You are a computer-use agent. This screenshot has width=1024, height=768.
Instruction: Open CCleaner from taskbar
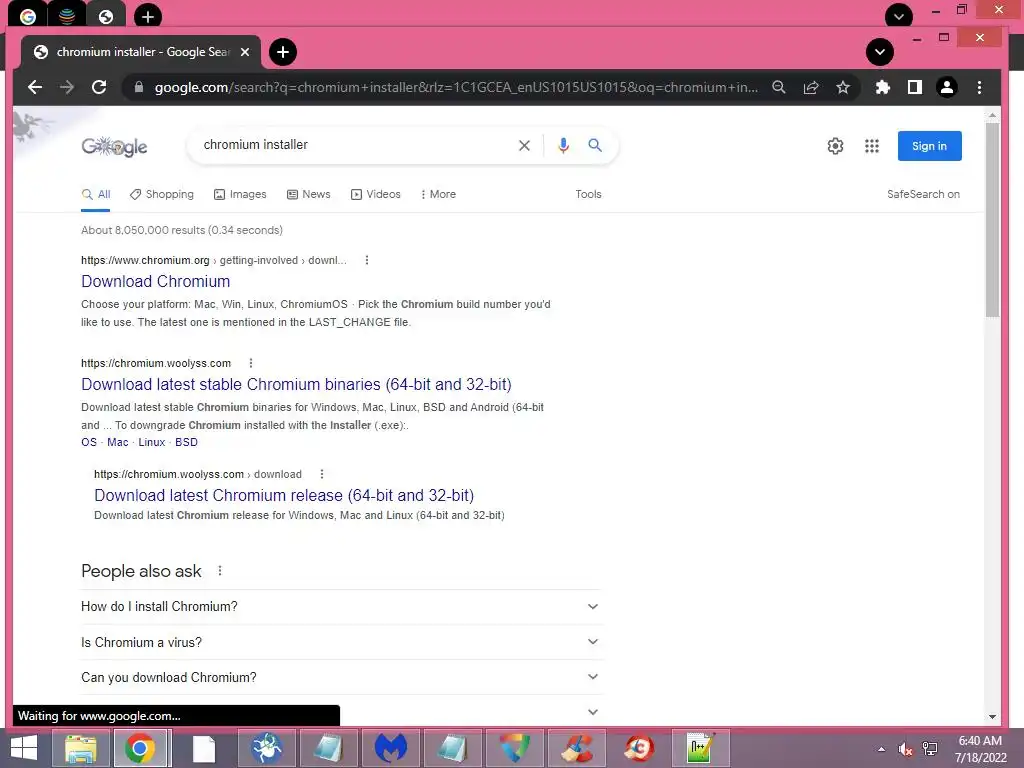577,748
